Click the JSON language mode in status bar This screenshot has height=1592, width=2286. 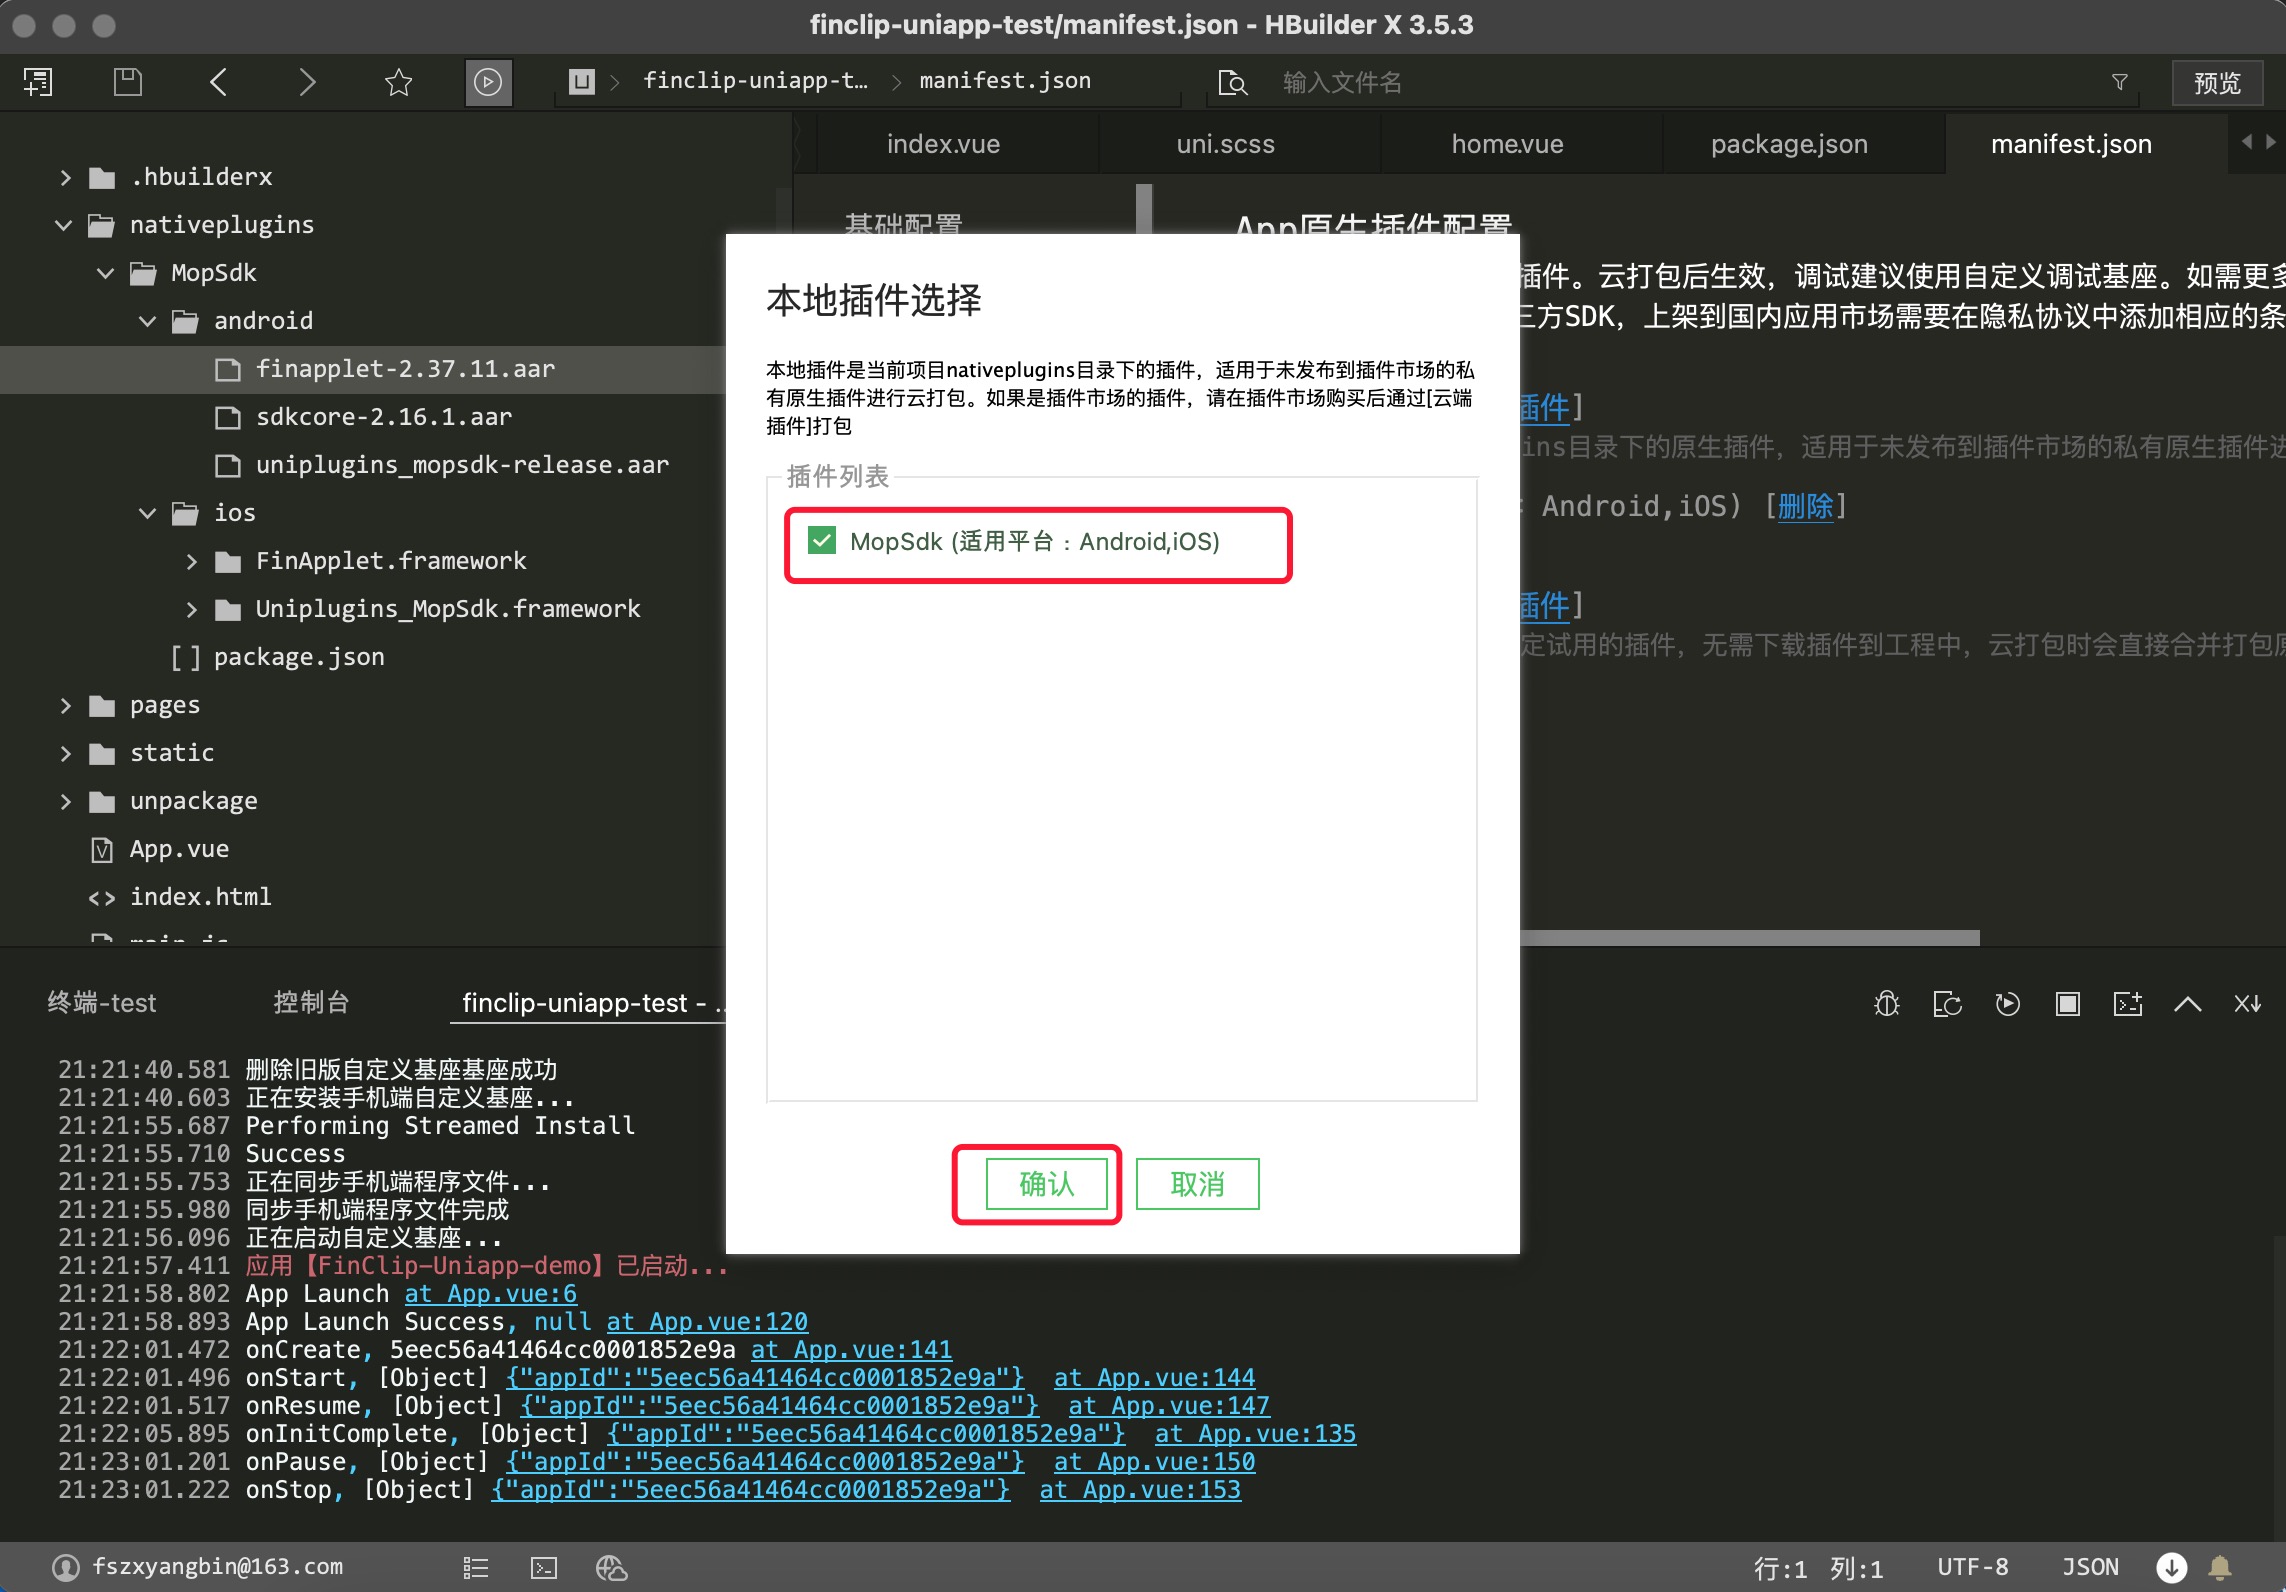click(x=2090, y=1567)
